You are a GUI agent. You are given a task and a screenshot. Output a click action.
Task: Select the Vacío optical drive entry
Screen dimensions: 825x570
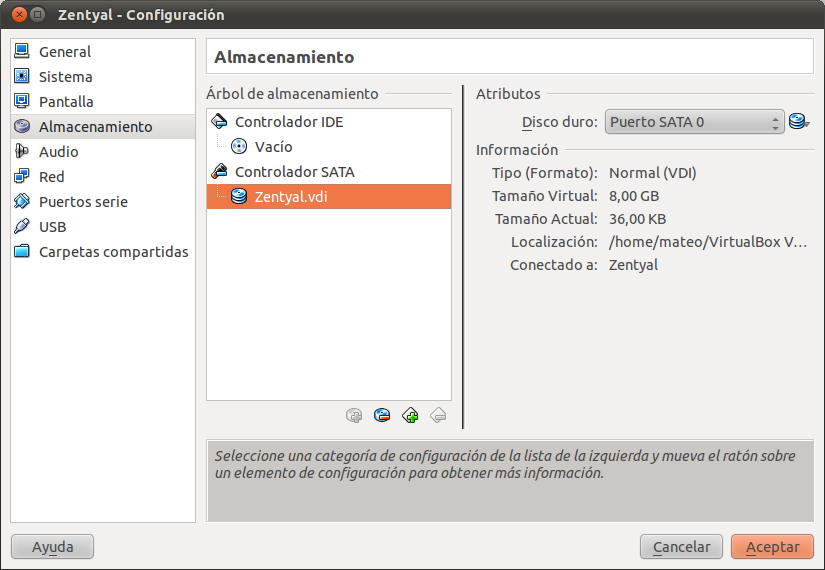[329, 147]
